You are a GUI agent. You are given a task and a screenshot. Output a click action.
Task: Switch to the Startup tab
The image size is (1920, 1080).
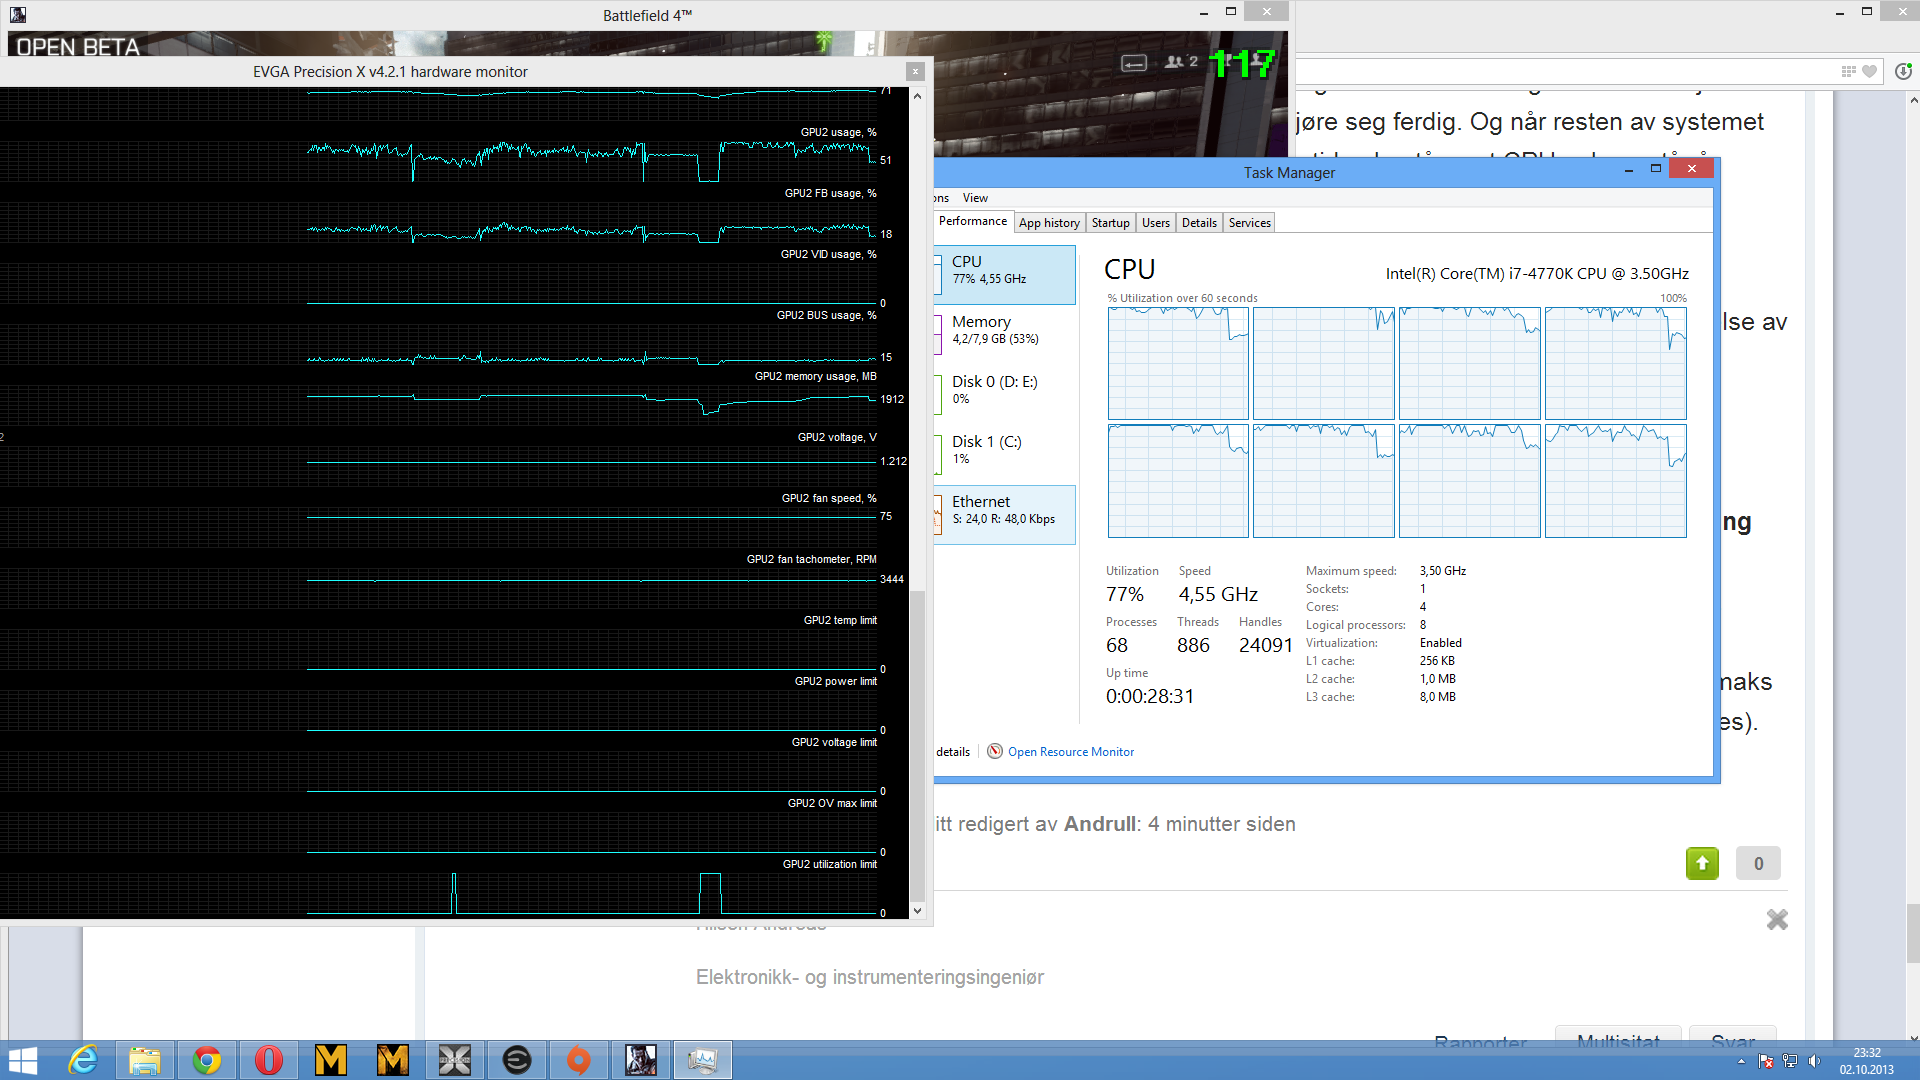[x=1110, y=223]
